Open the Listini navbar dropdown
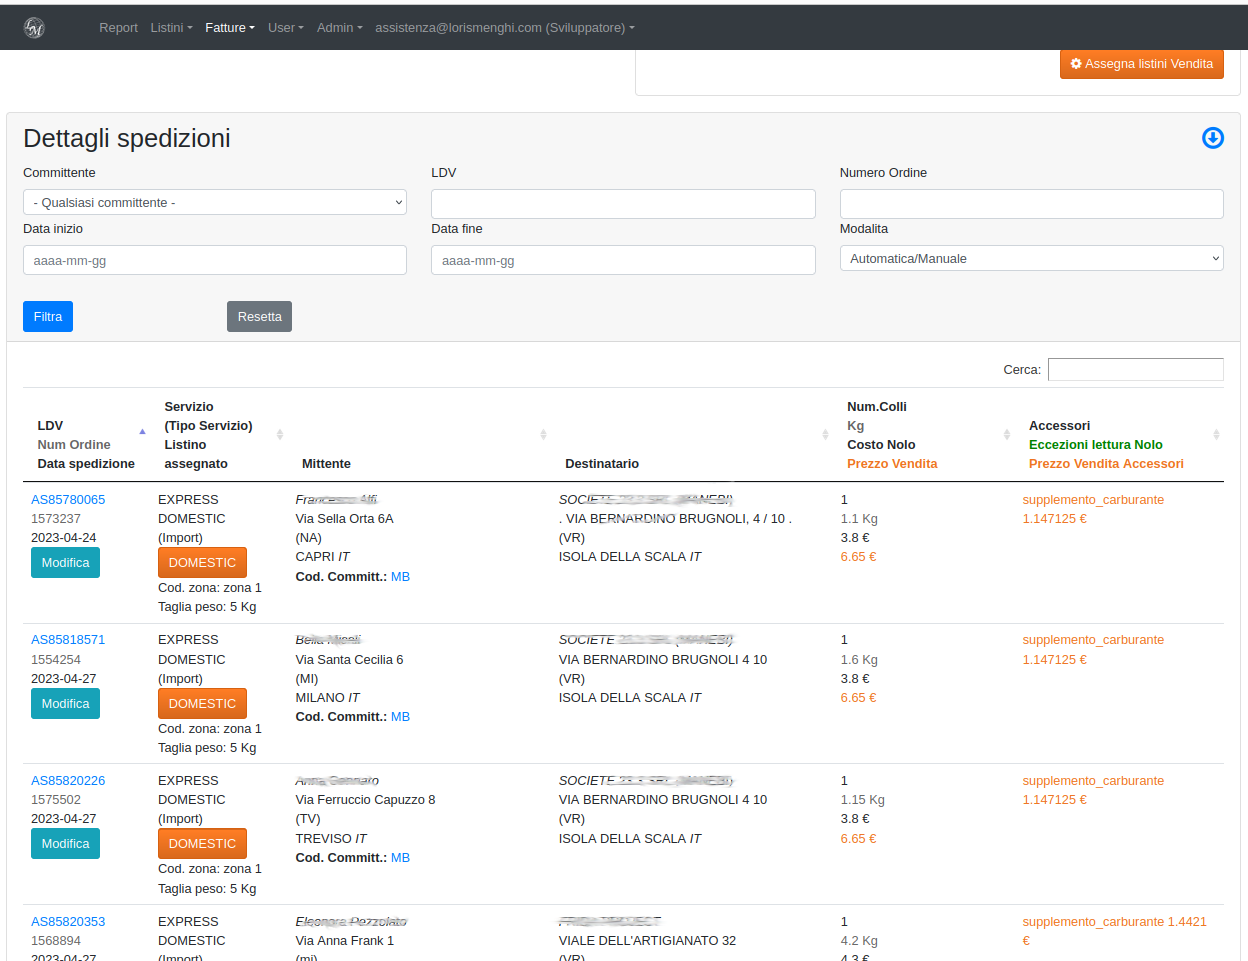This screenshot has width=1248, height=961. pos(171,28)
